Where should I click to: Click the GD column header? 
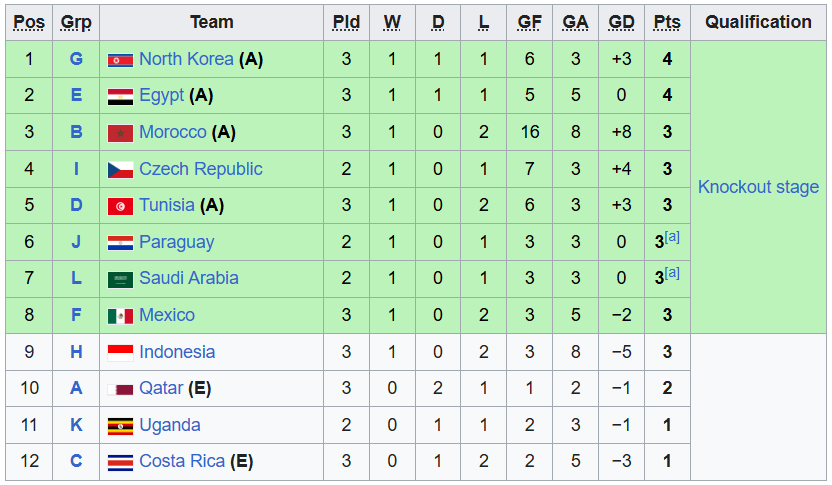coord(622,22)
